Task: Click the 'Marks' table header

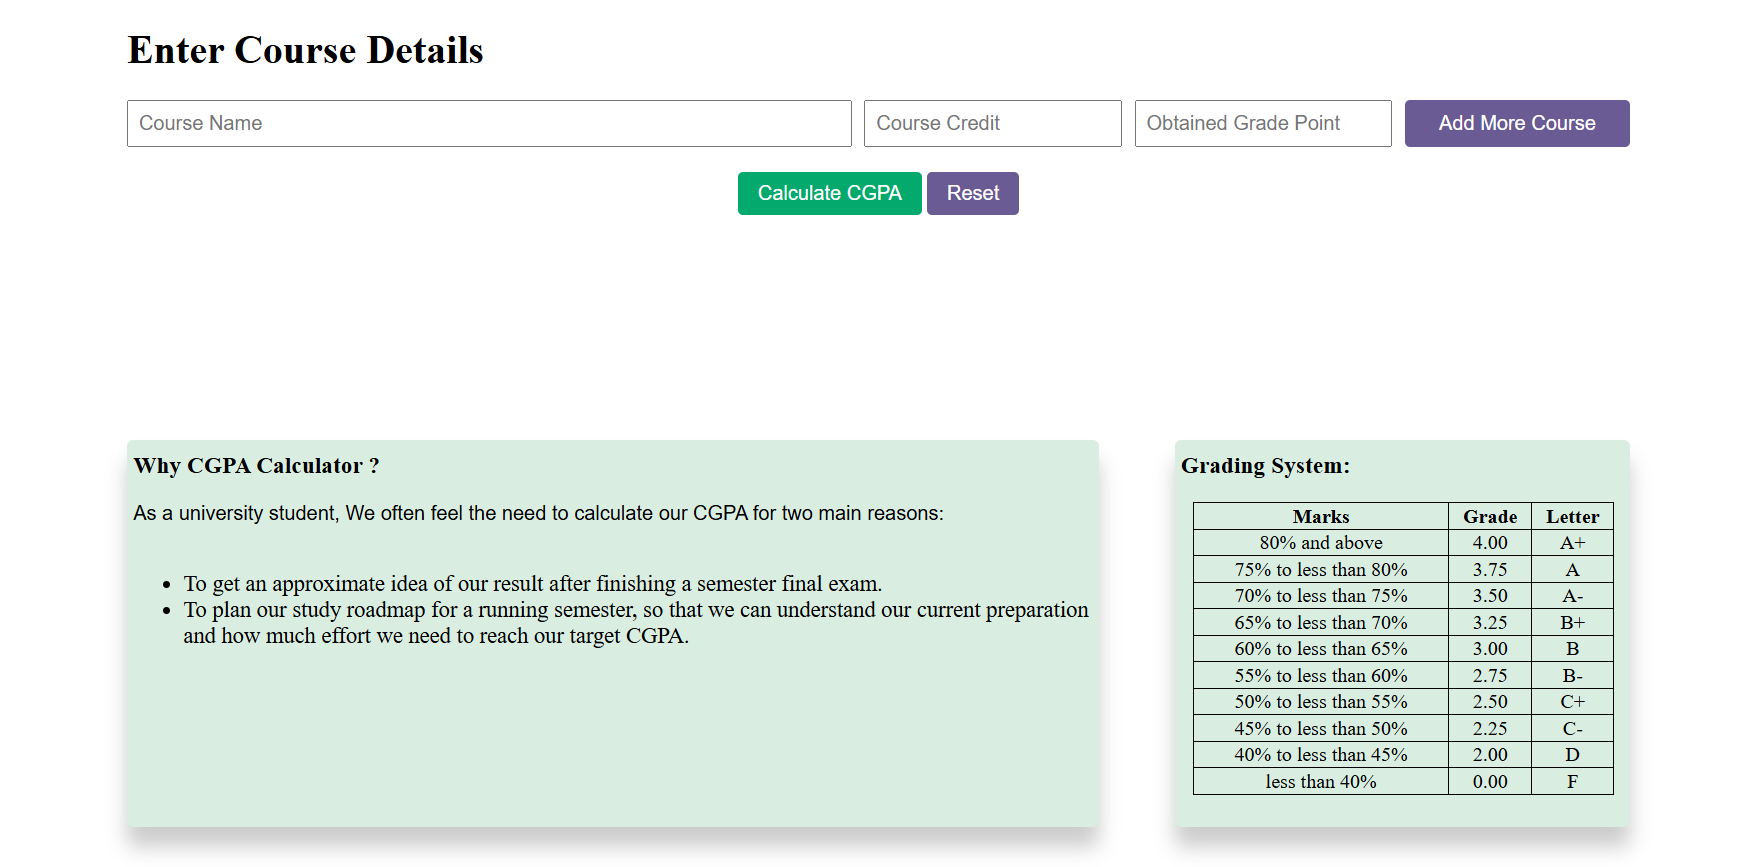Action: (x=1321, y=516)
